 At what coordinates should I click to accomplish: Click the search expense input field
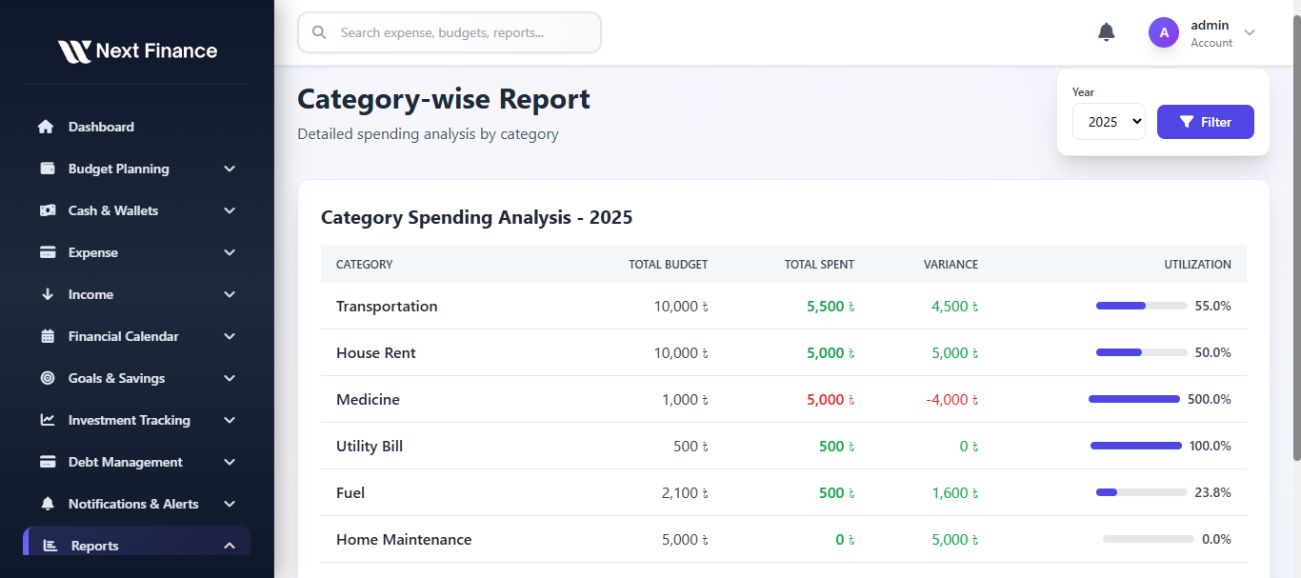(450, 33)
